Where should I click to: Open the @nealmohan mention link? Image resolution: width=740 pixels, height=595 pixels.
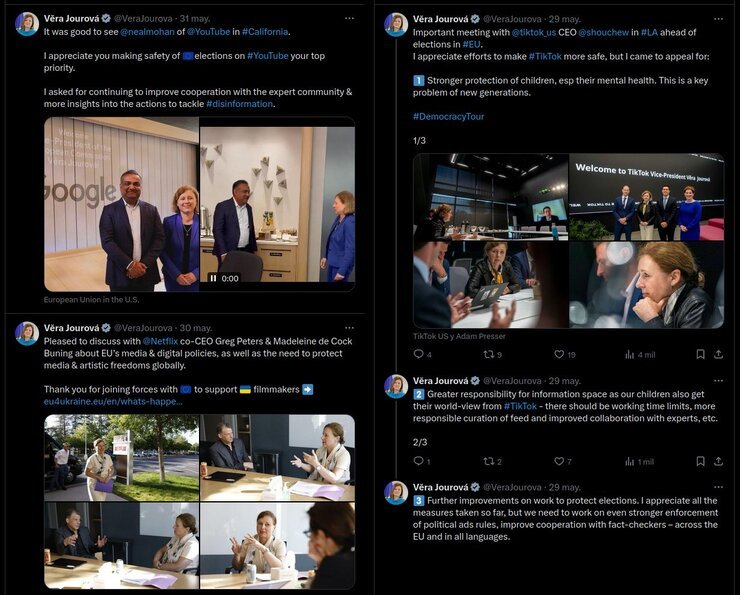(147, 32)
